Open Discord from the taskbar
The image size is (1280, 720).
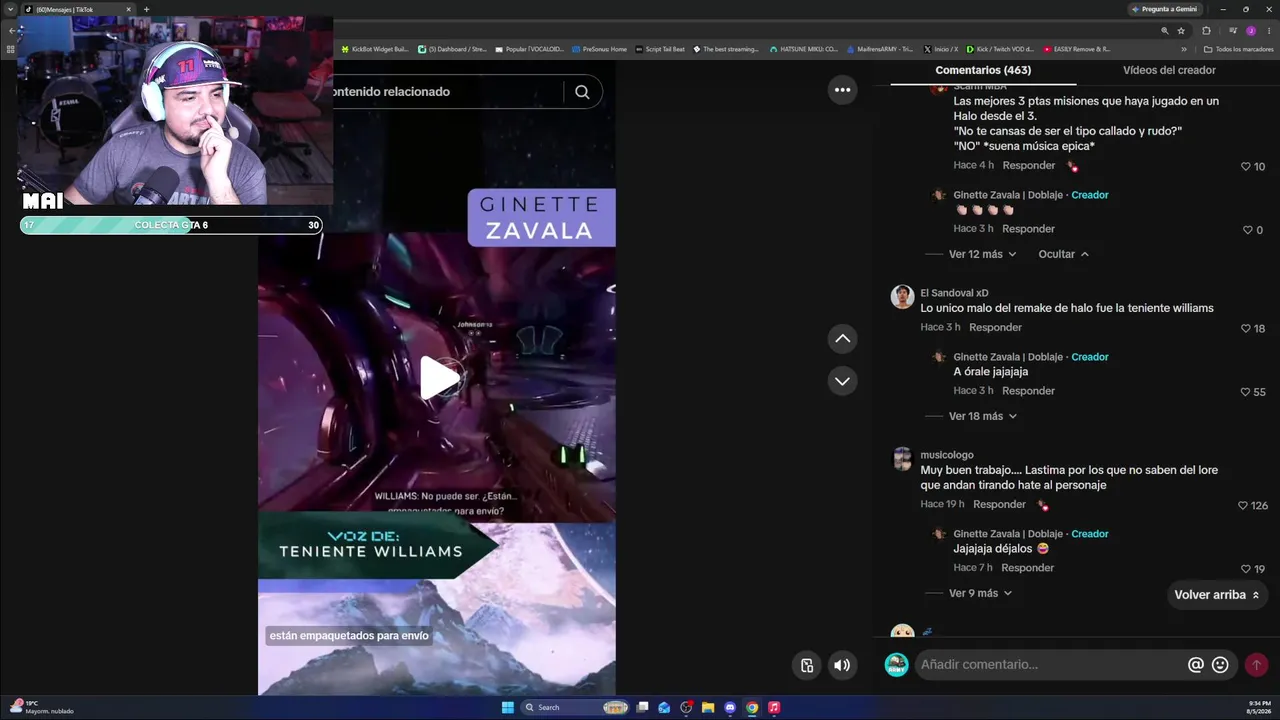730,708
